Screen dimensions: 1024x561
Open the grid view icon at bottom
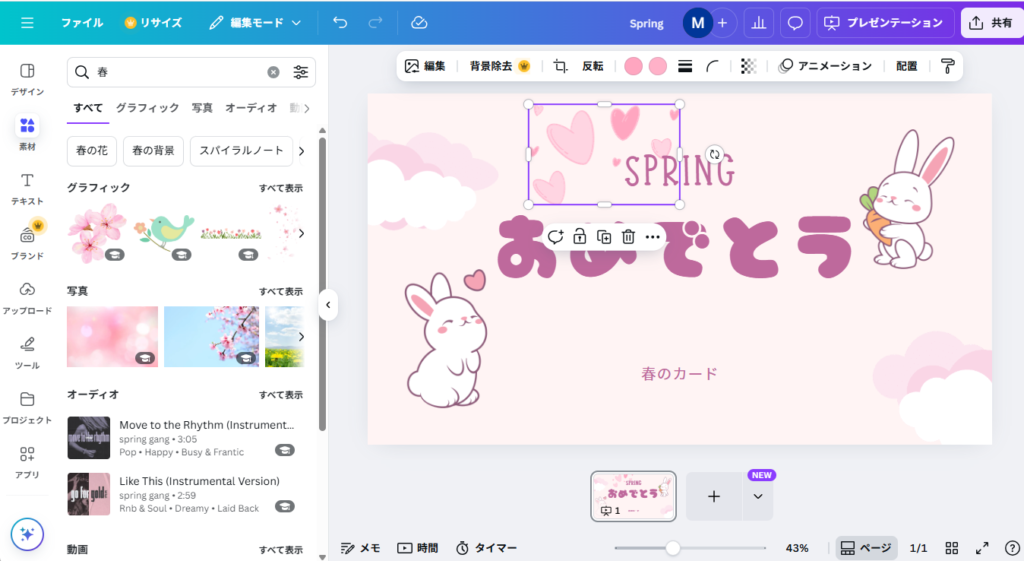click(952, 548)
